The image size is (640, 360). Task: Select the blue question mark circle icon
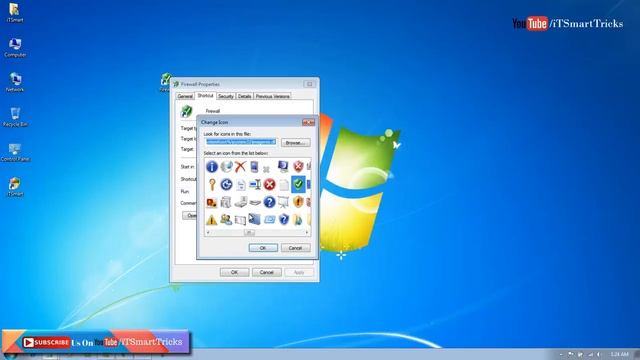269,202
